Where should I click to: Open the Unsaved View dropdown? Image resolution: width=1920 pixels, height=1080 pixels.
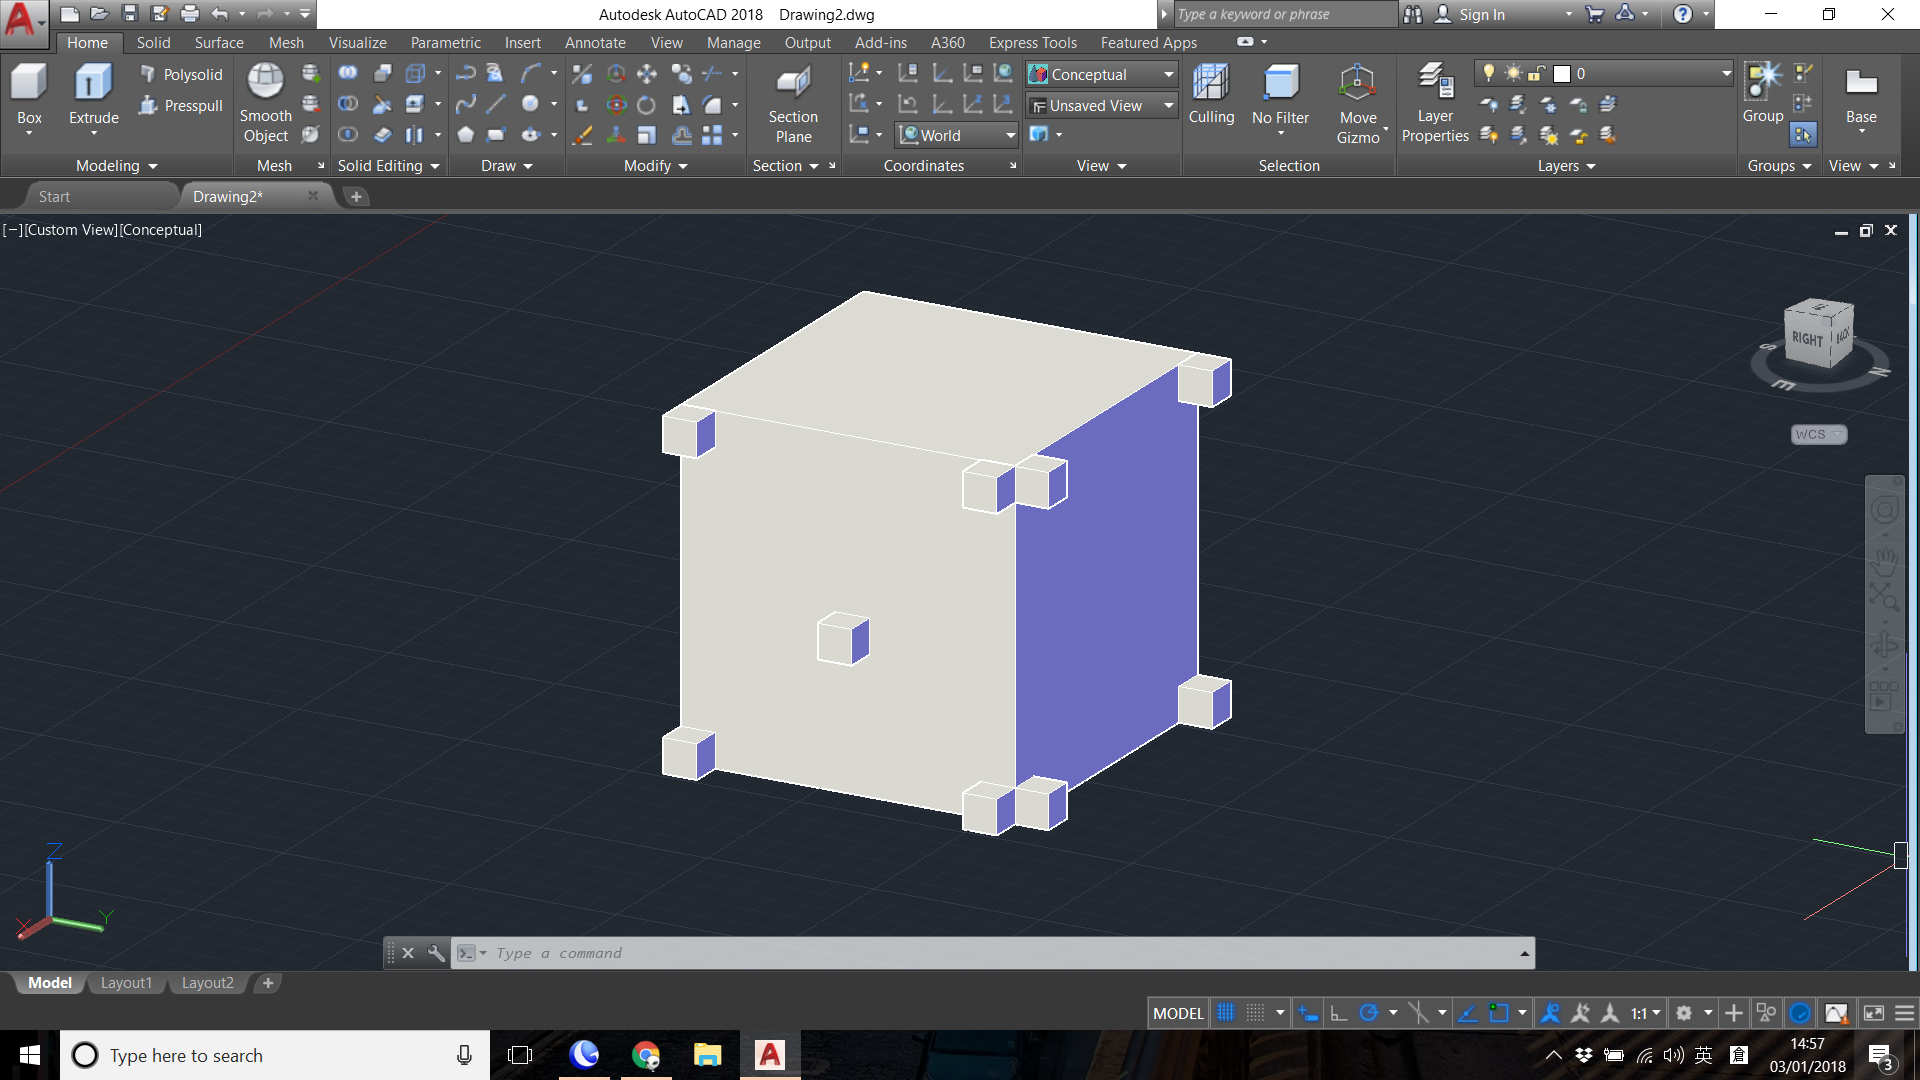coord(1101,106)
